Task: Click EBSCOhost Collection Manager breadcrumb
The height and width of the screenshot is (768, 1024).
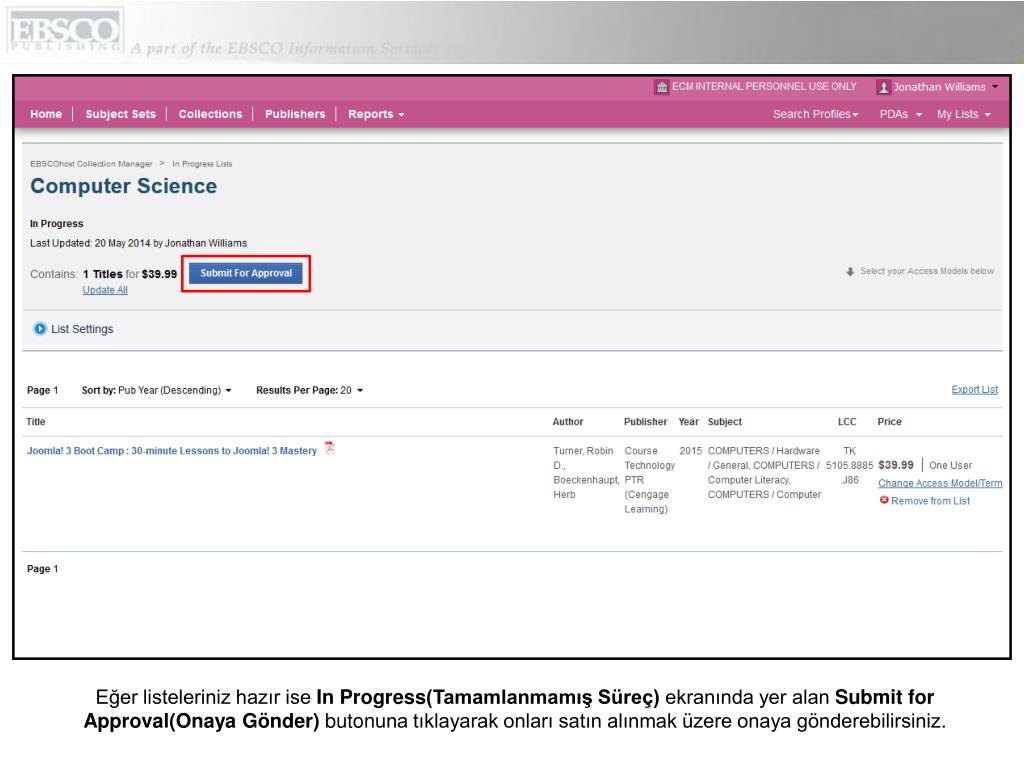Action: 91,164
